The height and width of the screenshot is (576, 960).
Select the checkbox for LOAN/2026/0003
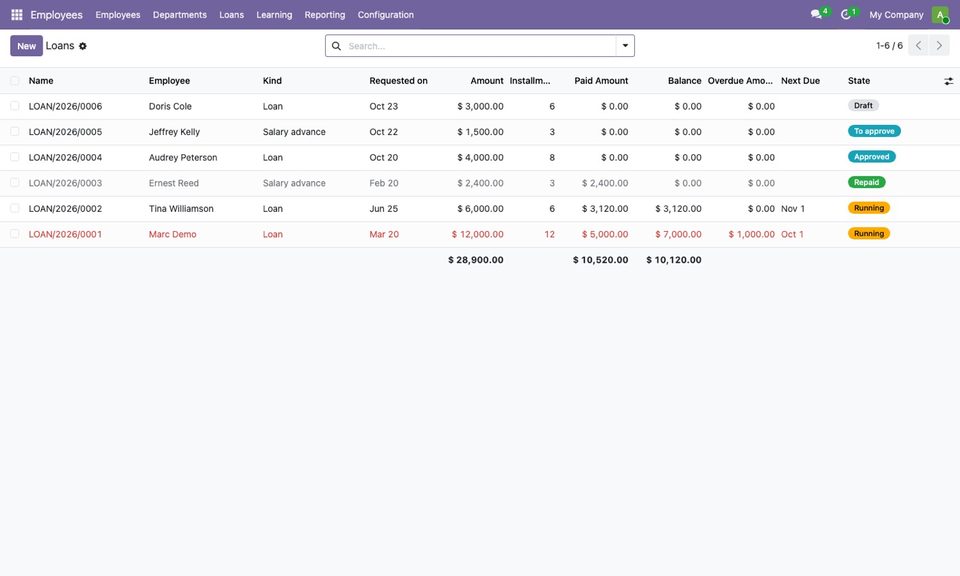click(15, 183)
